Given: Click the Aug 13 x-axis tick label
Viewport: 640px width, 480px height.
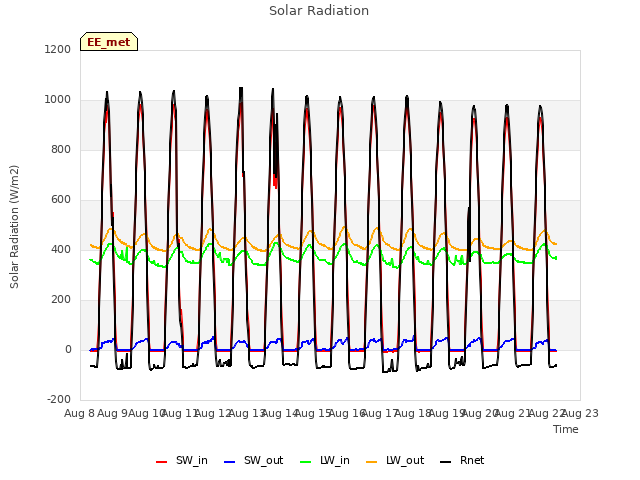Looking at the screenshot, I should coord(247,414).
